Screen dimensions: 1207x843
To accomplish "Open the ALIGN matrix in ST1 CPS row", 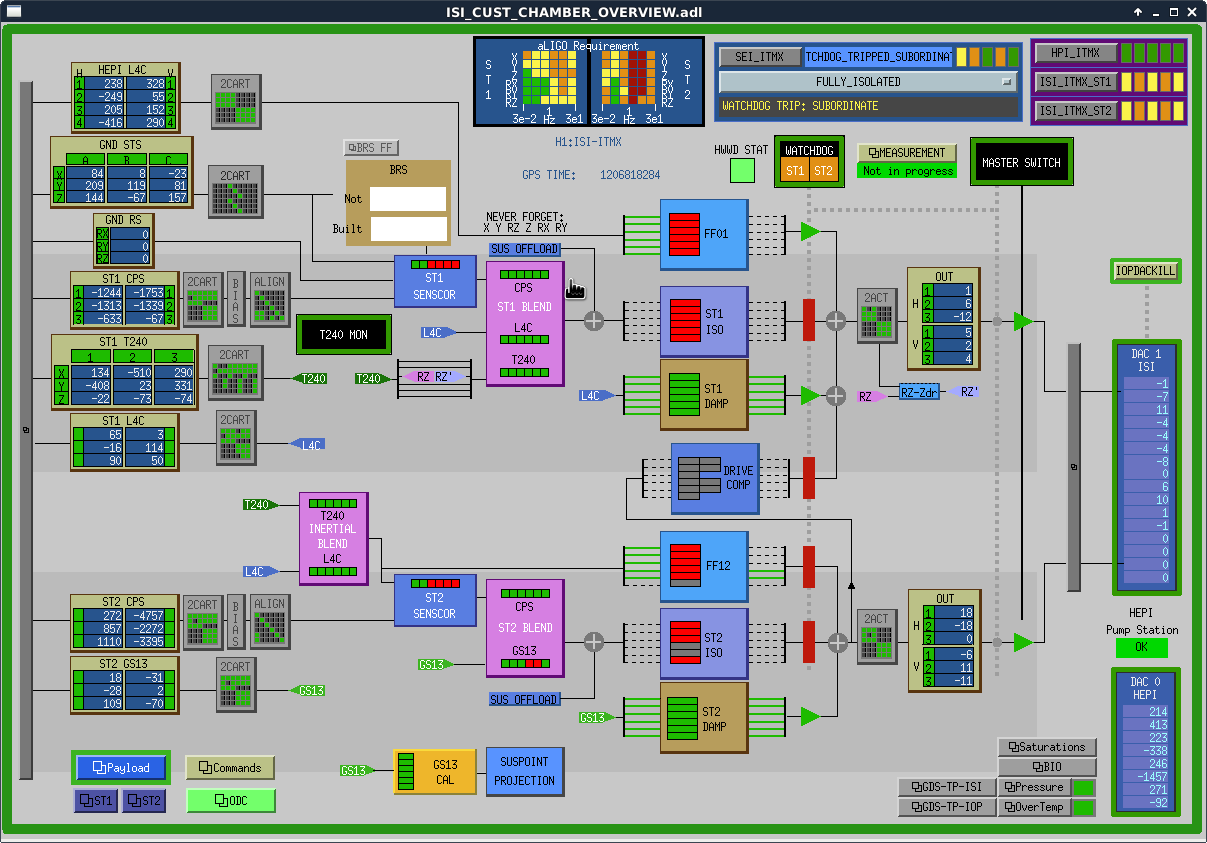I will point(269,299).
